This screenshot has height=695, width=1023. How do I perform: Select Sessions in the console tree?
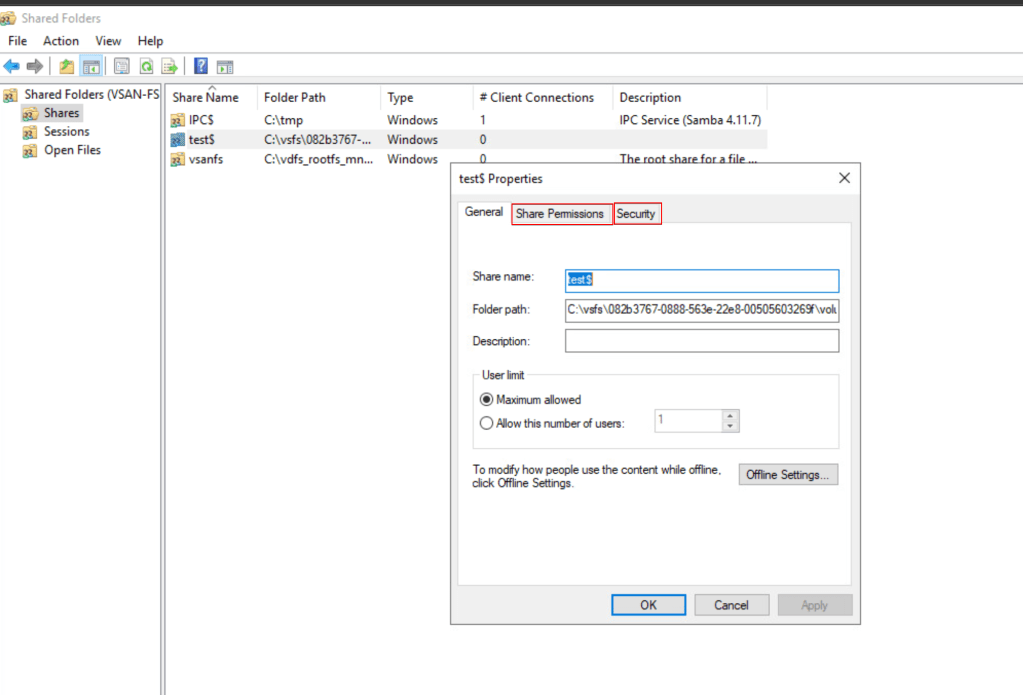pos(66,132)
